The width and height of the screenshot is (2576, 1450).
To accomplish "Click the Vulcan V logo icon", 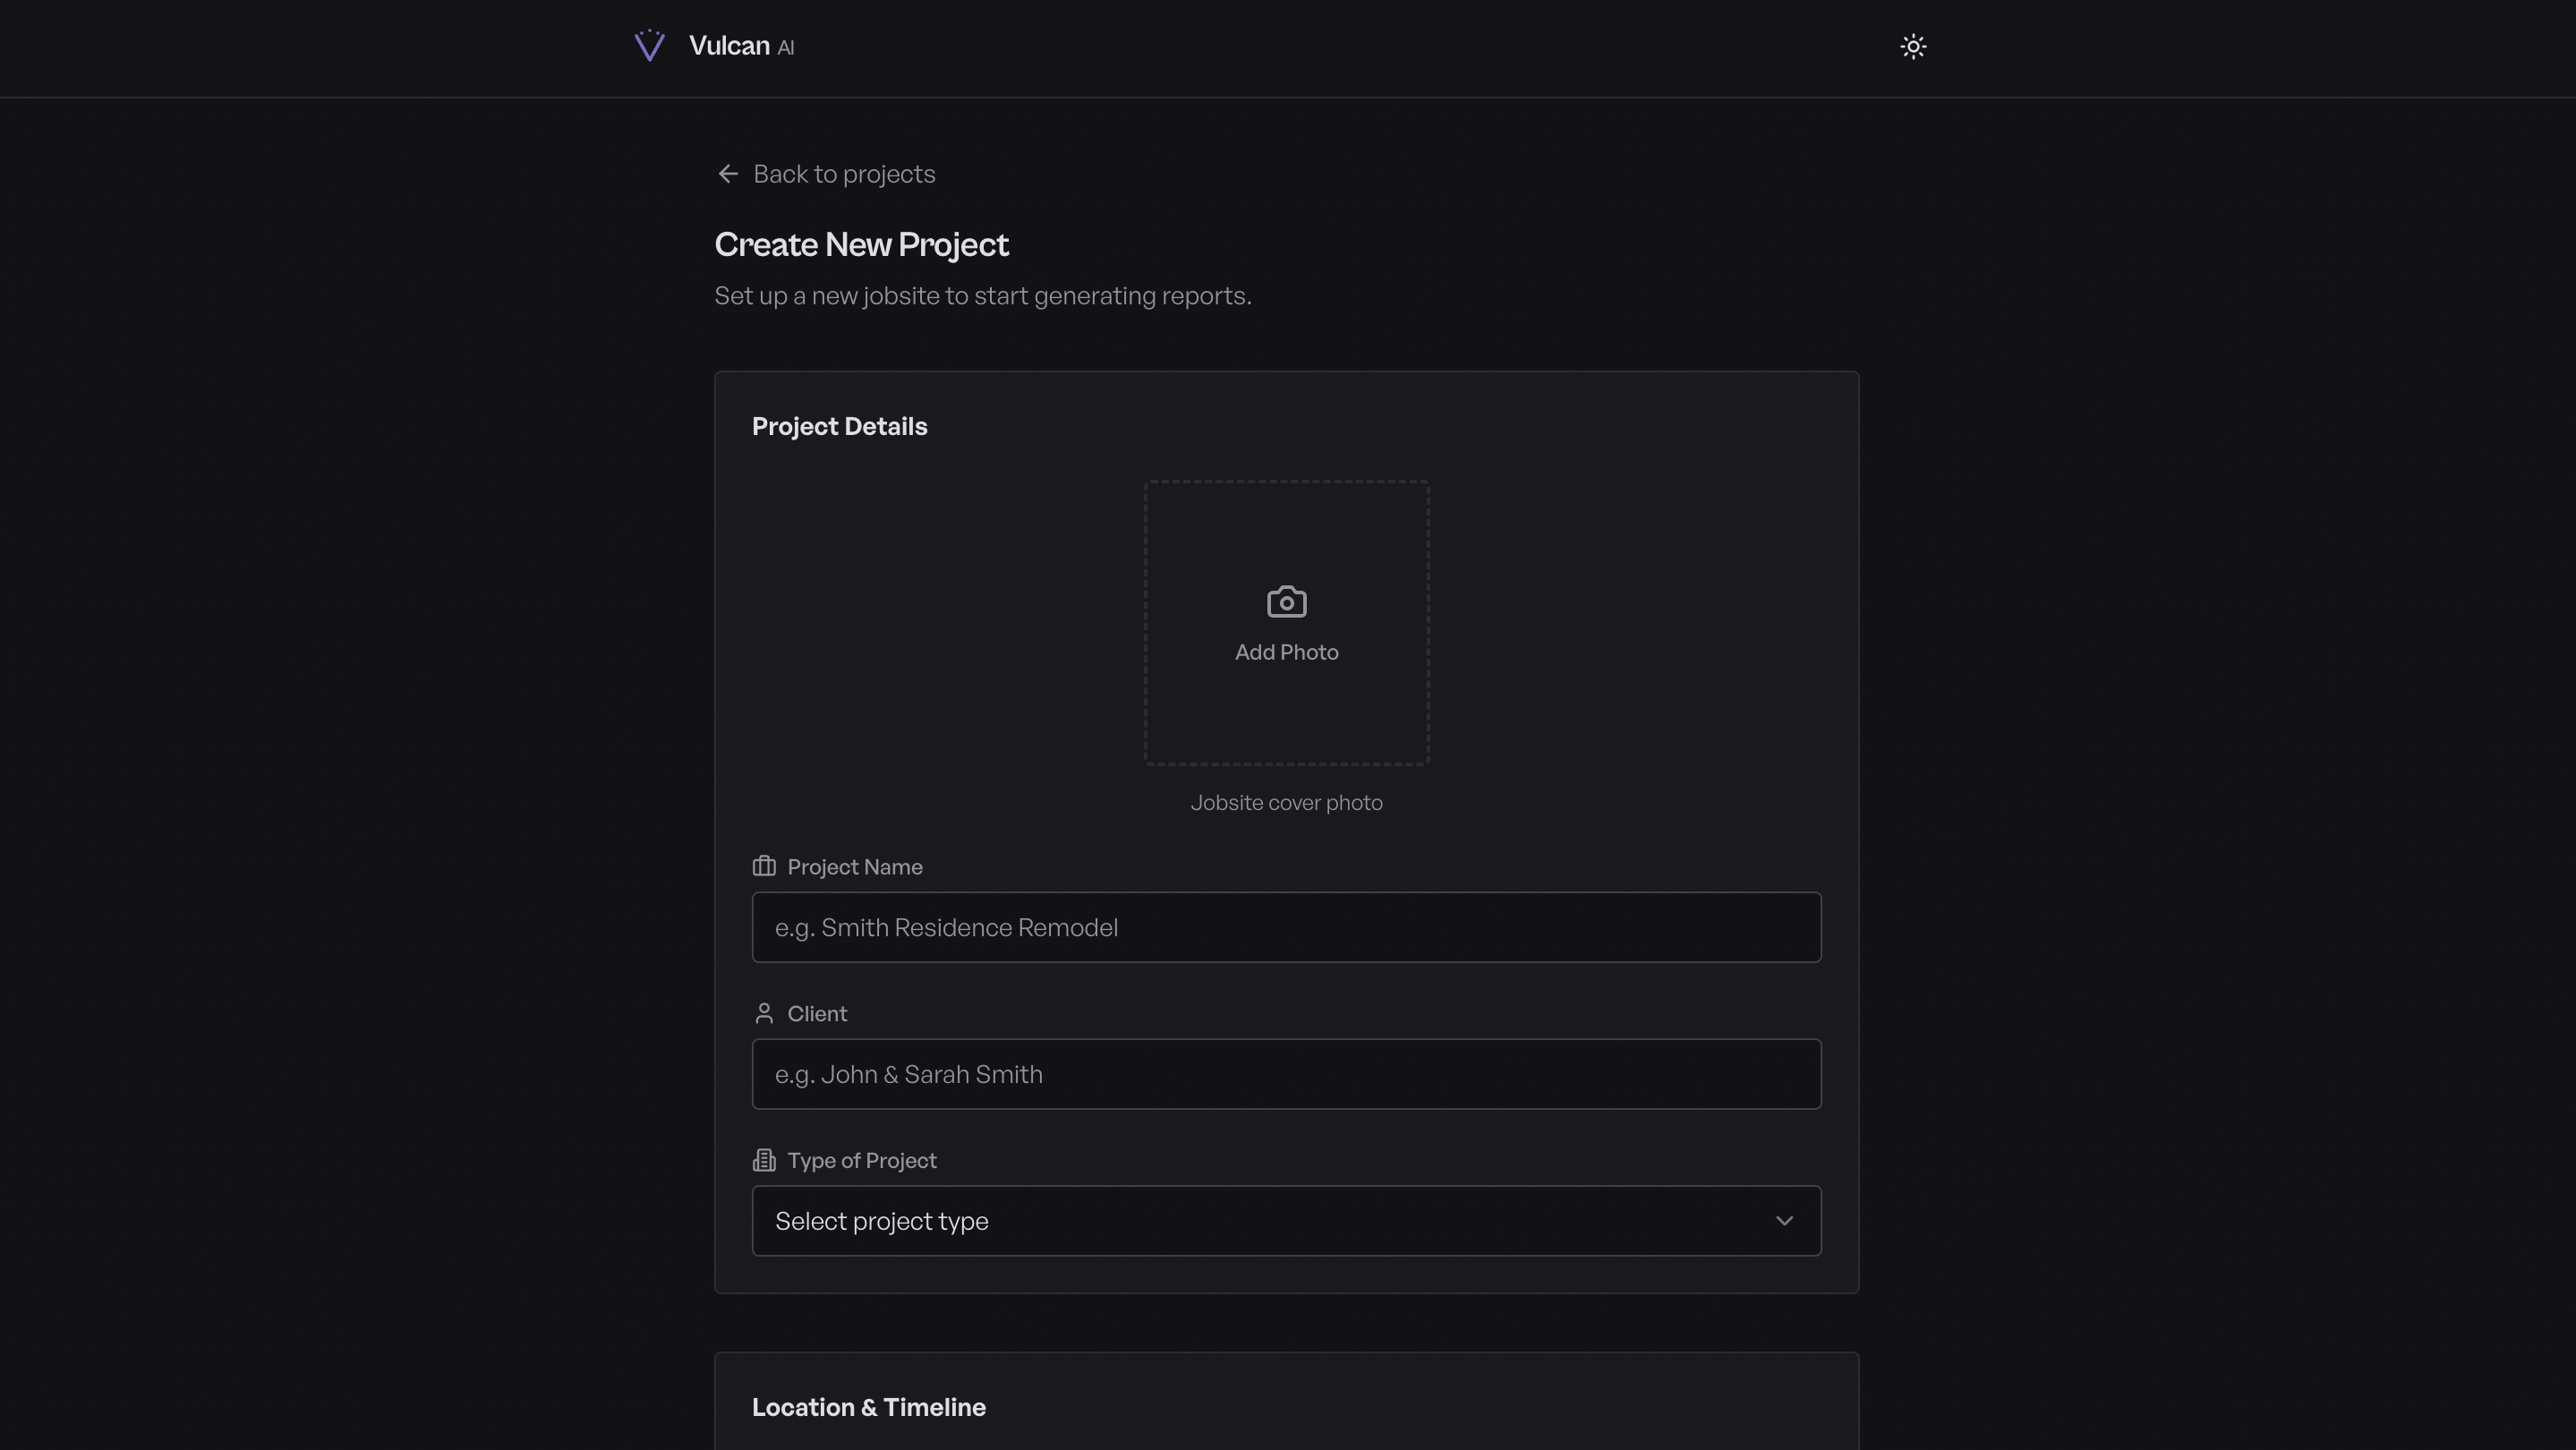I will click(649, 46).
